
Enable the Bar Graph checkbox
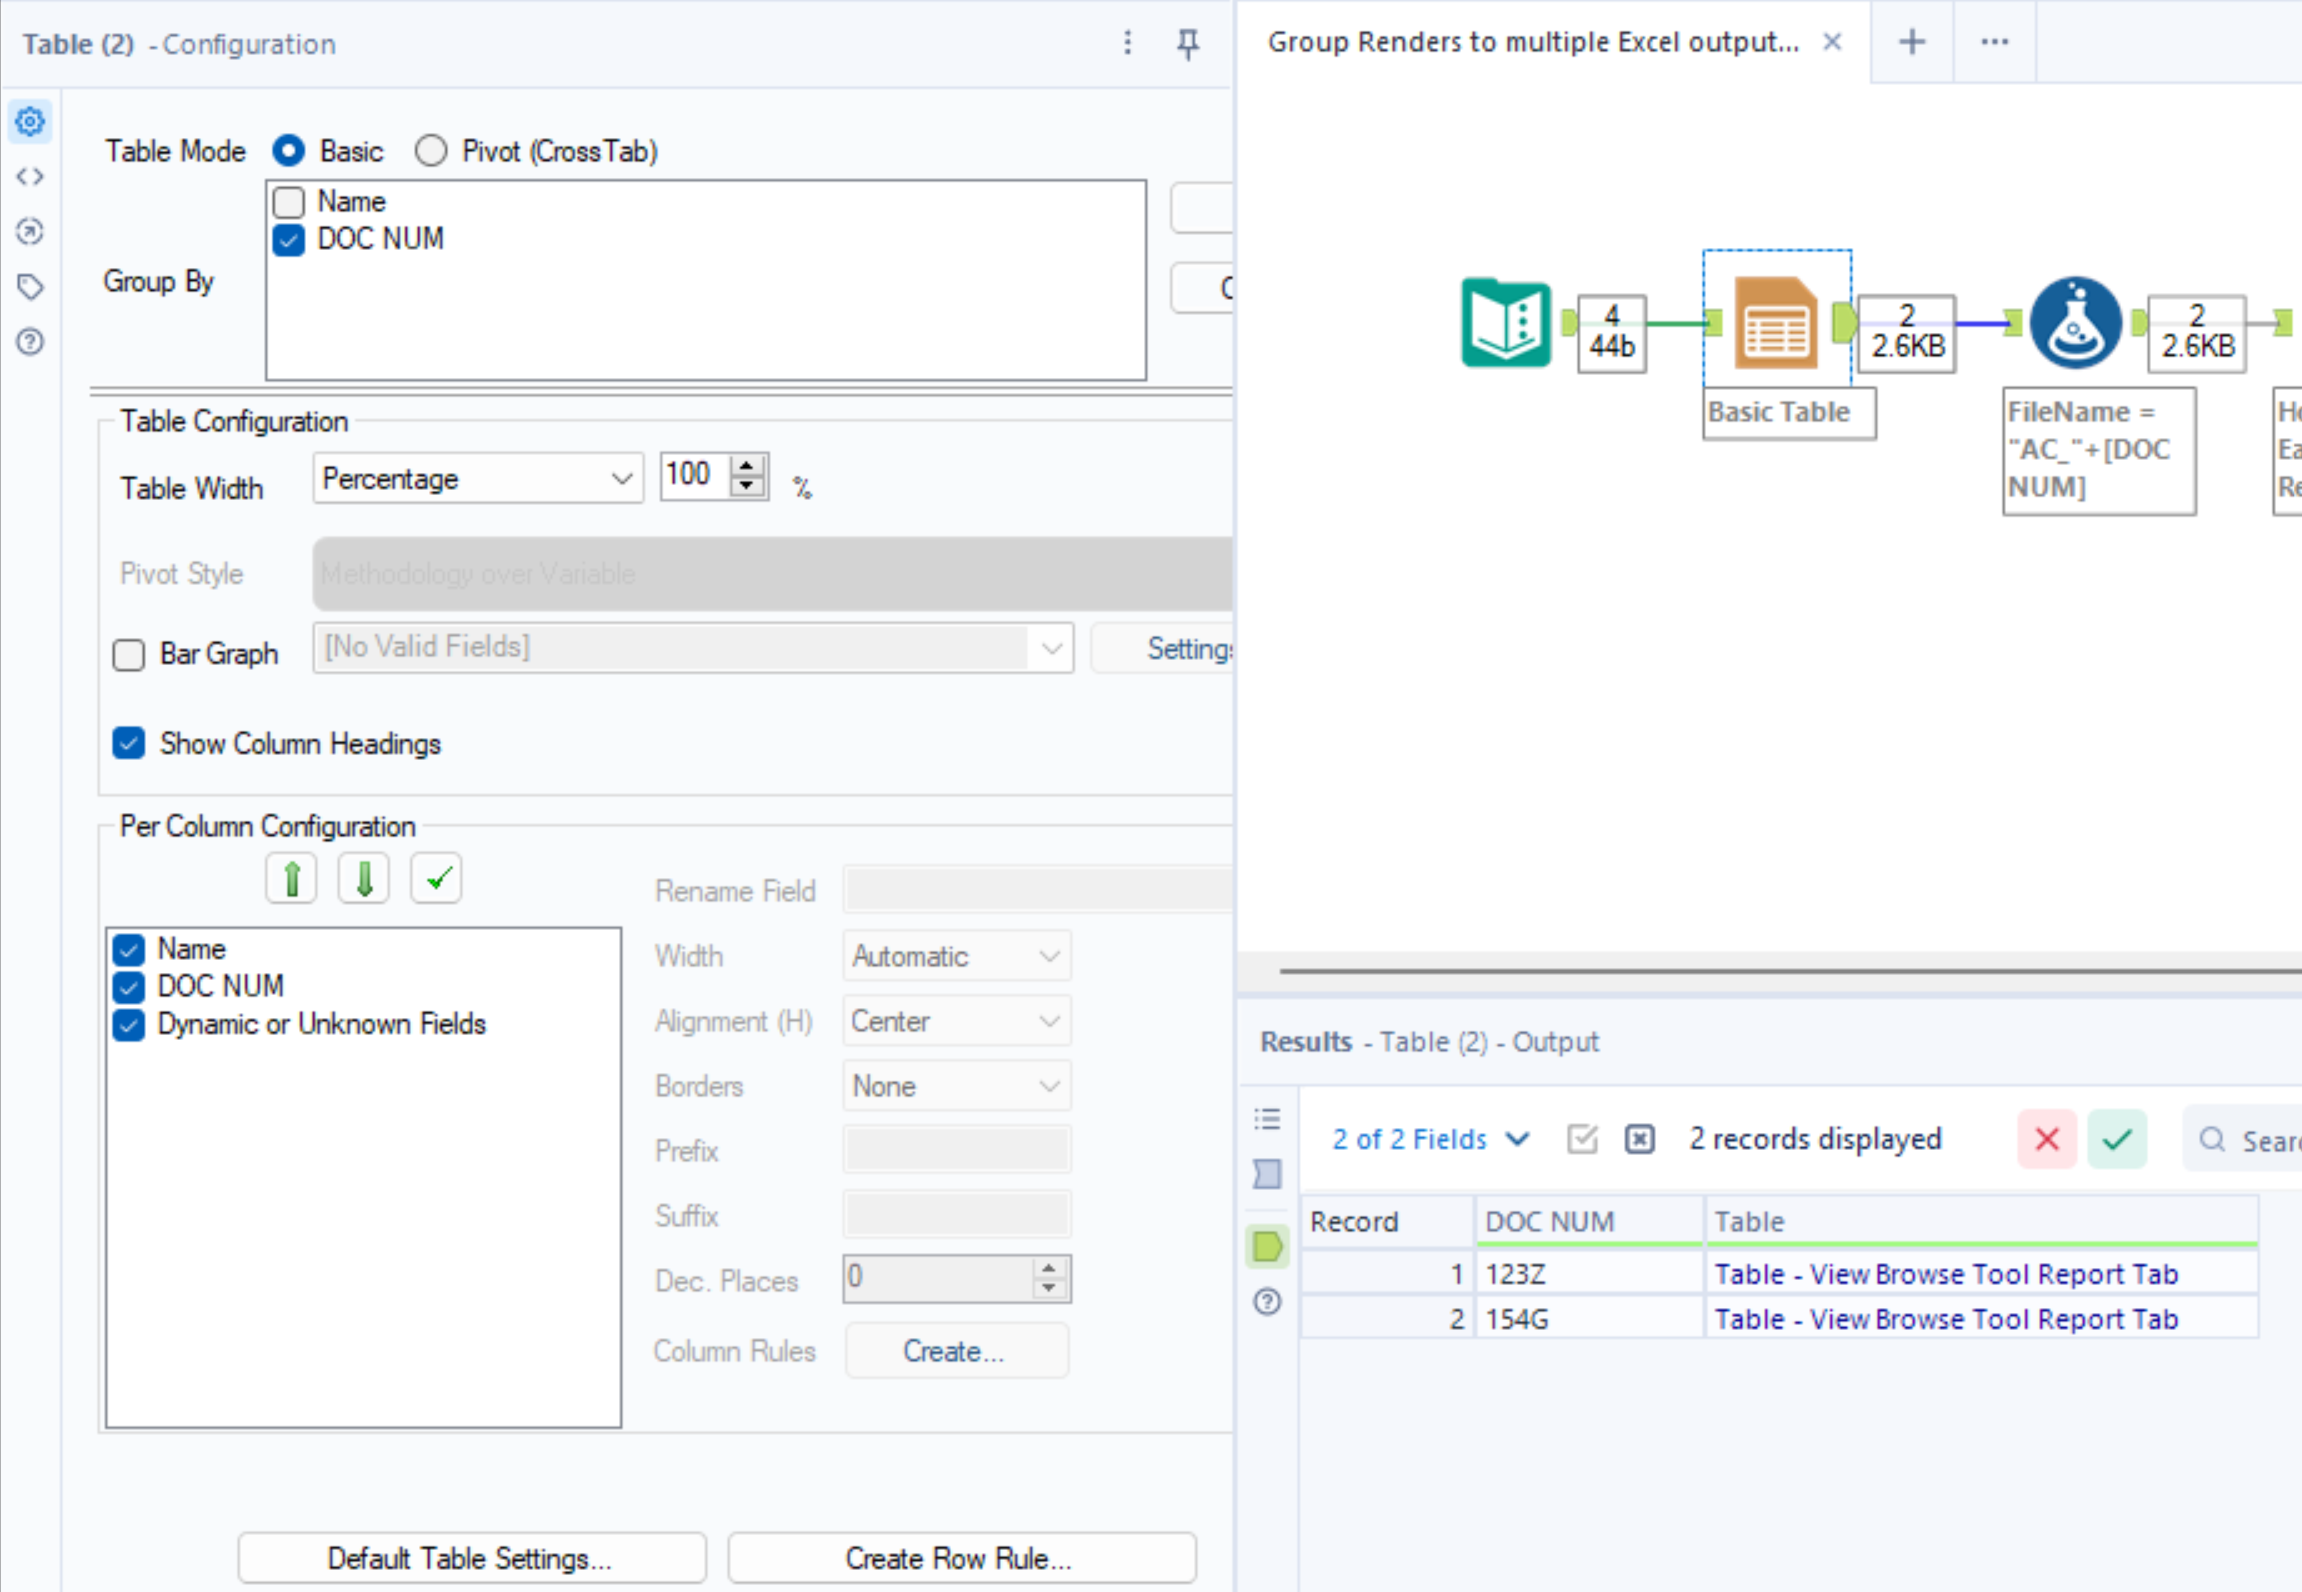(x=129, y=655)
